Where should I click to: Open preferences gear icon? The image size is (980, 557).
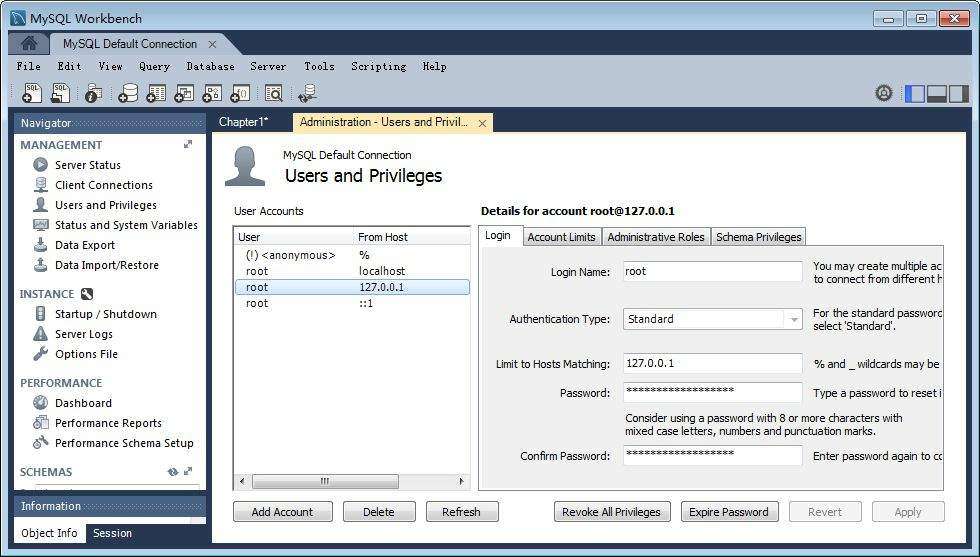pos(884,93)
